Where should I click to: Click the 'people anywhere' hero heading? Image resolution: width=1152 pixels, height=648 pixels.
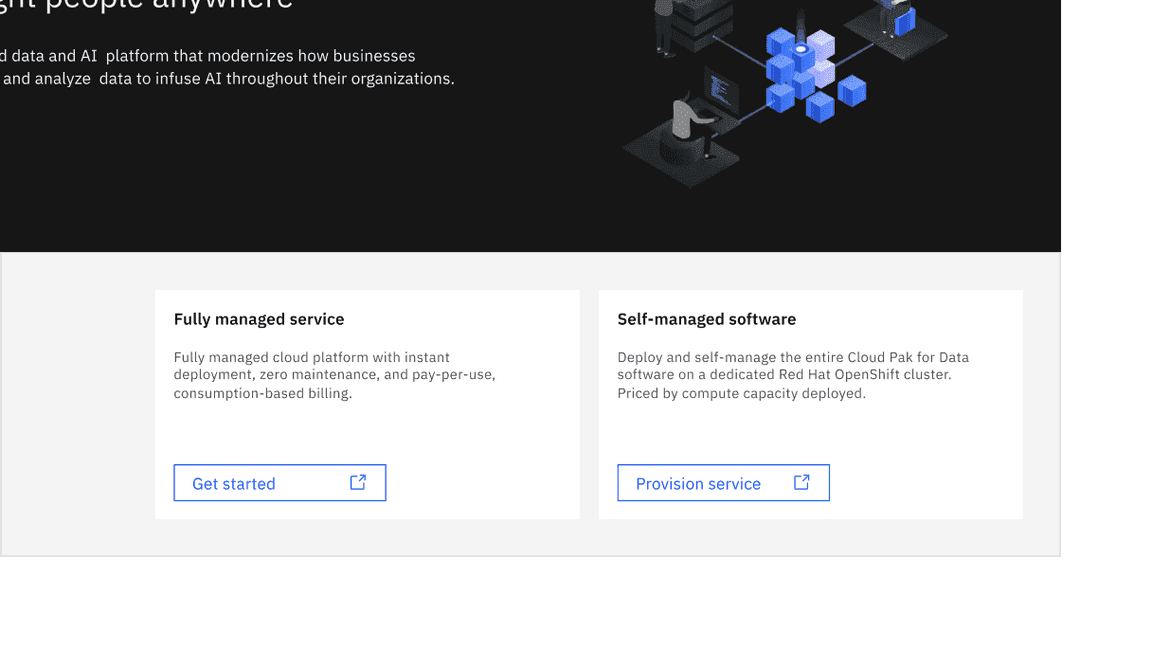click(x=150, y=5)
